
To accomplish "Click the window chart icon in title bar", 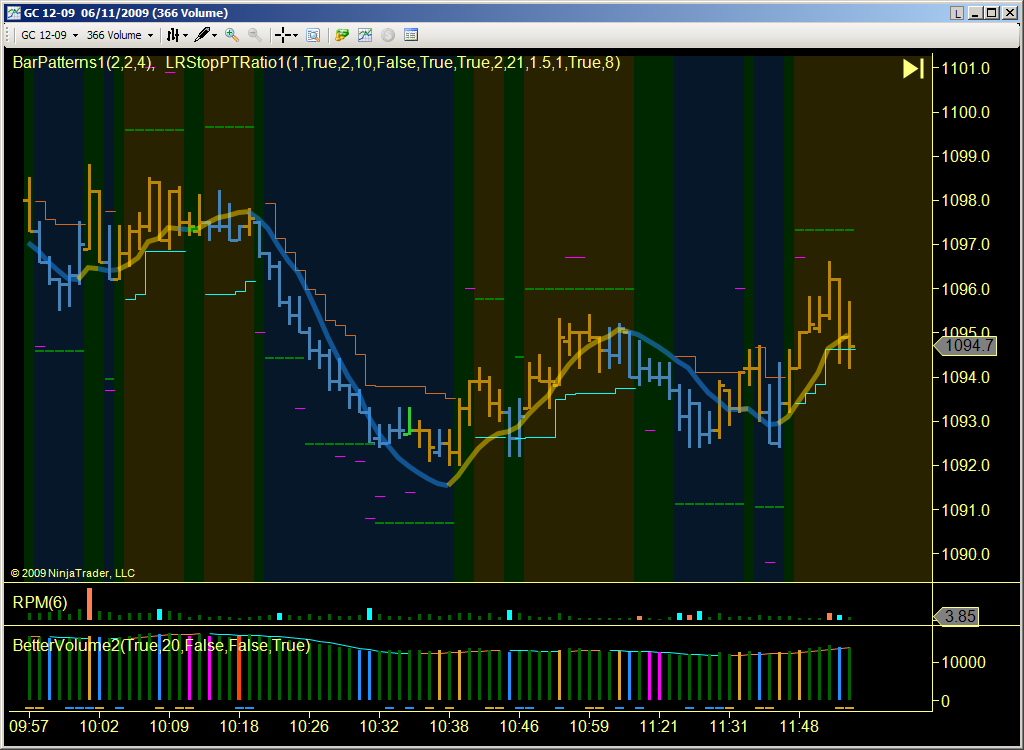I will (13, 12).
